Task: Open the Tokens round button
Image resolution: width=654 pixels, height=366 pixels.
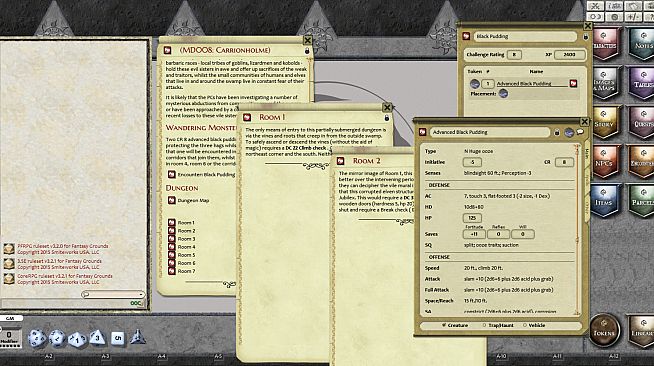Action: pos(604,330)
